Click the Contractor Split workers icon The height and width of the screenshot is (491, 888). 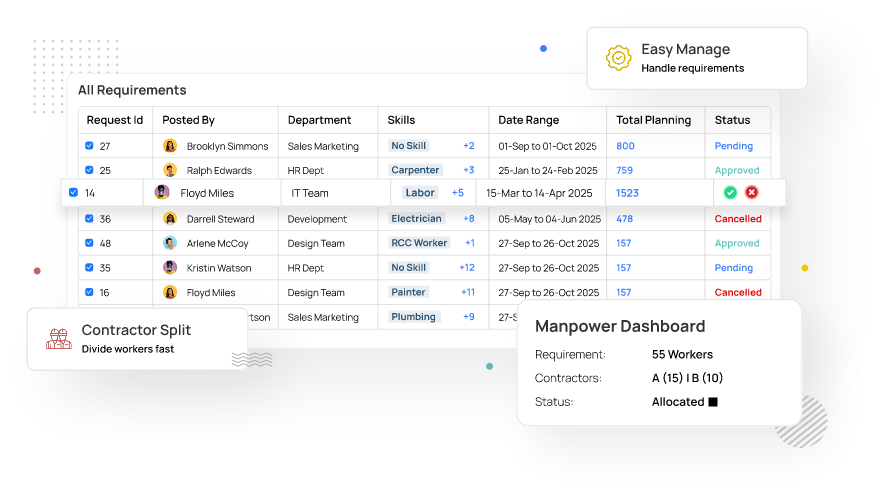click(59, 339)
